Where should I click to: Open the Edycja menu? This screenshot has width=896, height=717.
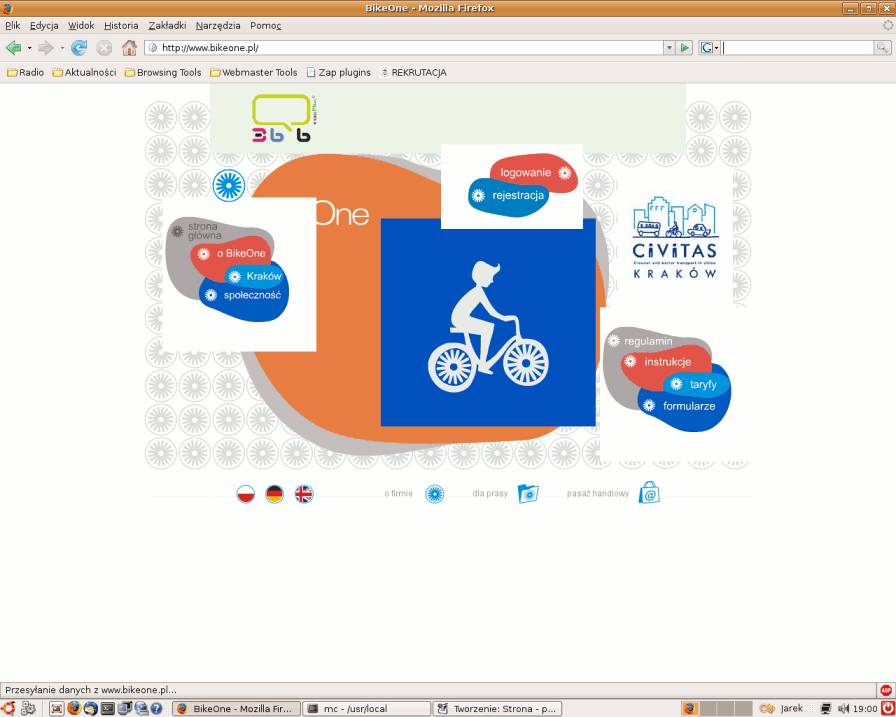coord(44,26)
